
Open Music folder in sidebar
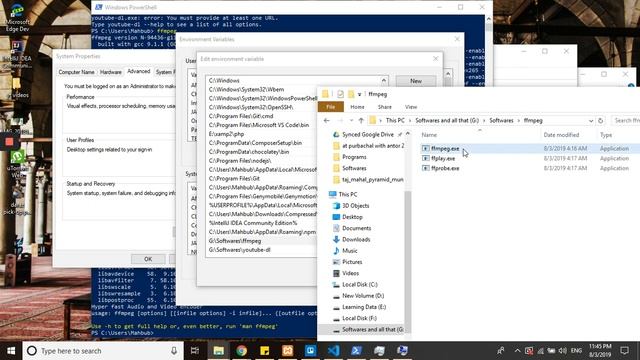coord(349,251)
